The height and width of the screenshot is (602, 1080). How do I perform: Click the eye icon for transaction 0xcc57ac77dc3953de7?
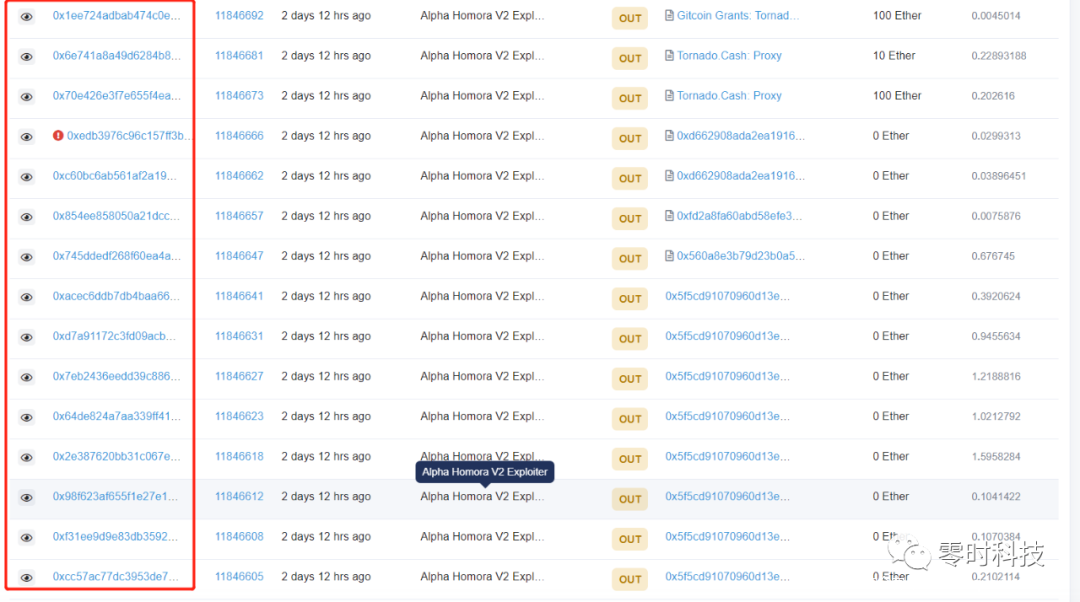tap(26, 577)
